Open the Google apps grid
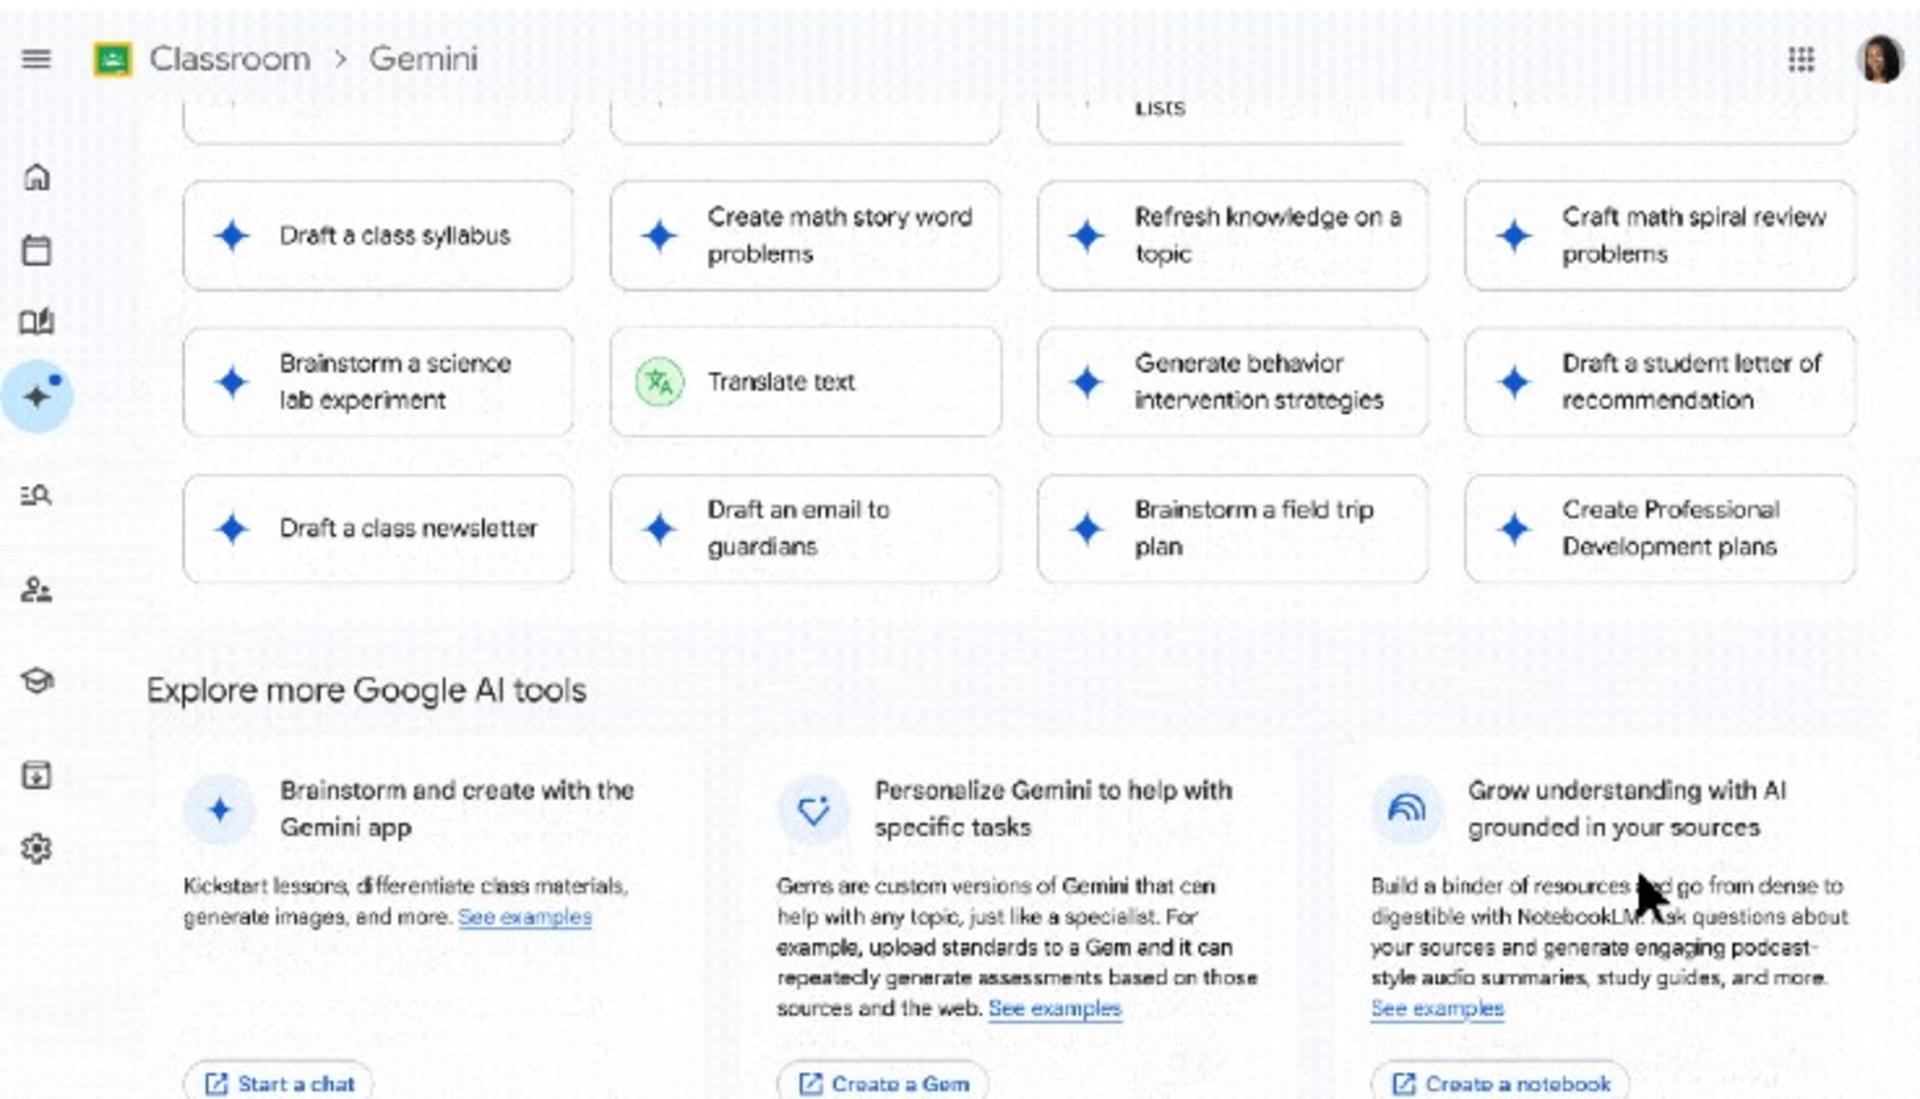This screenshot has width=1920, height=1099. coord(1800,60)
